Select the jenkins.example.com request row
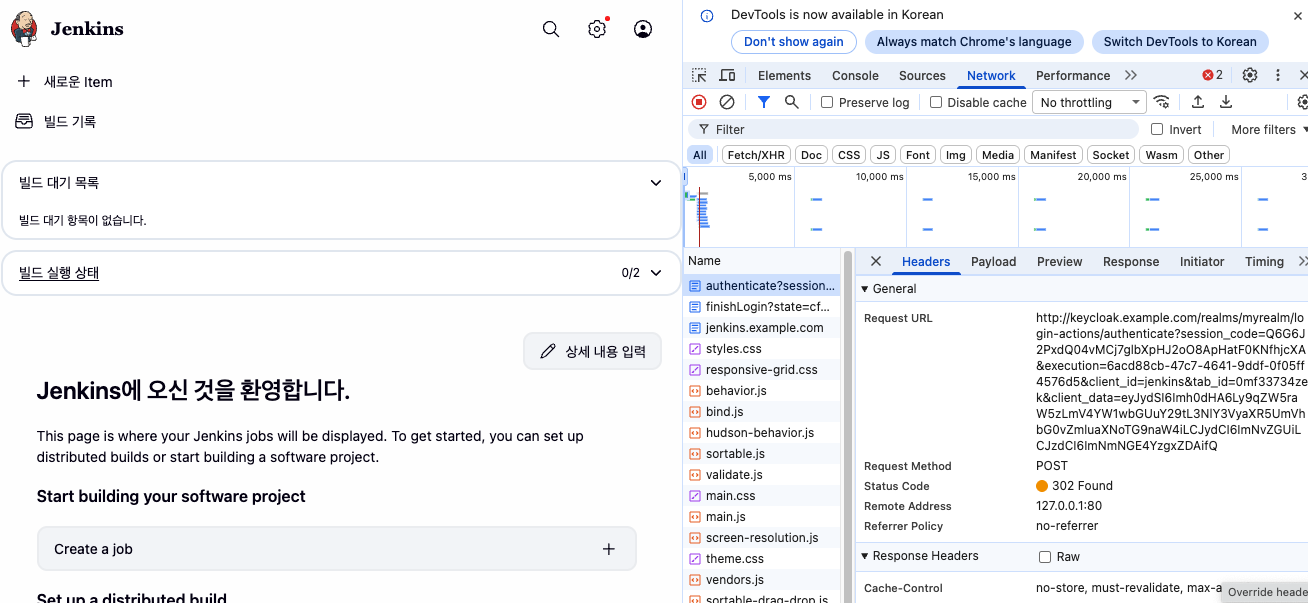This screenshot has width=1308, height=603. pyautogui.click(x=762, y=328)
